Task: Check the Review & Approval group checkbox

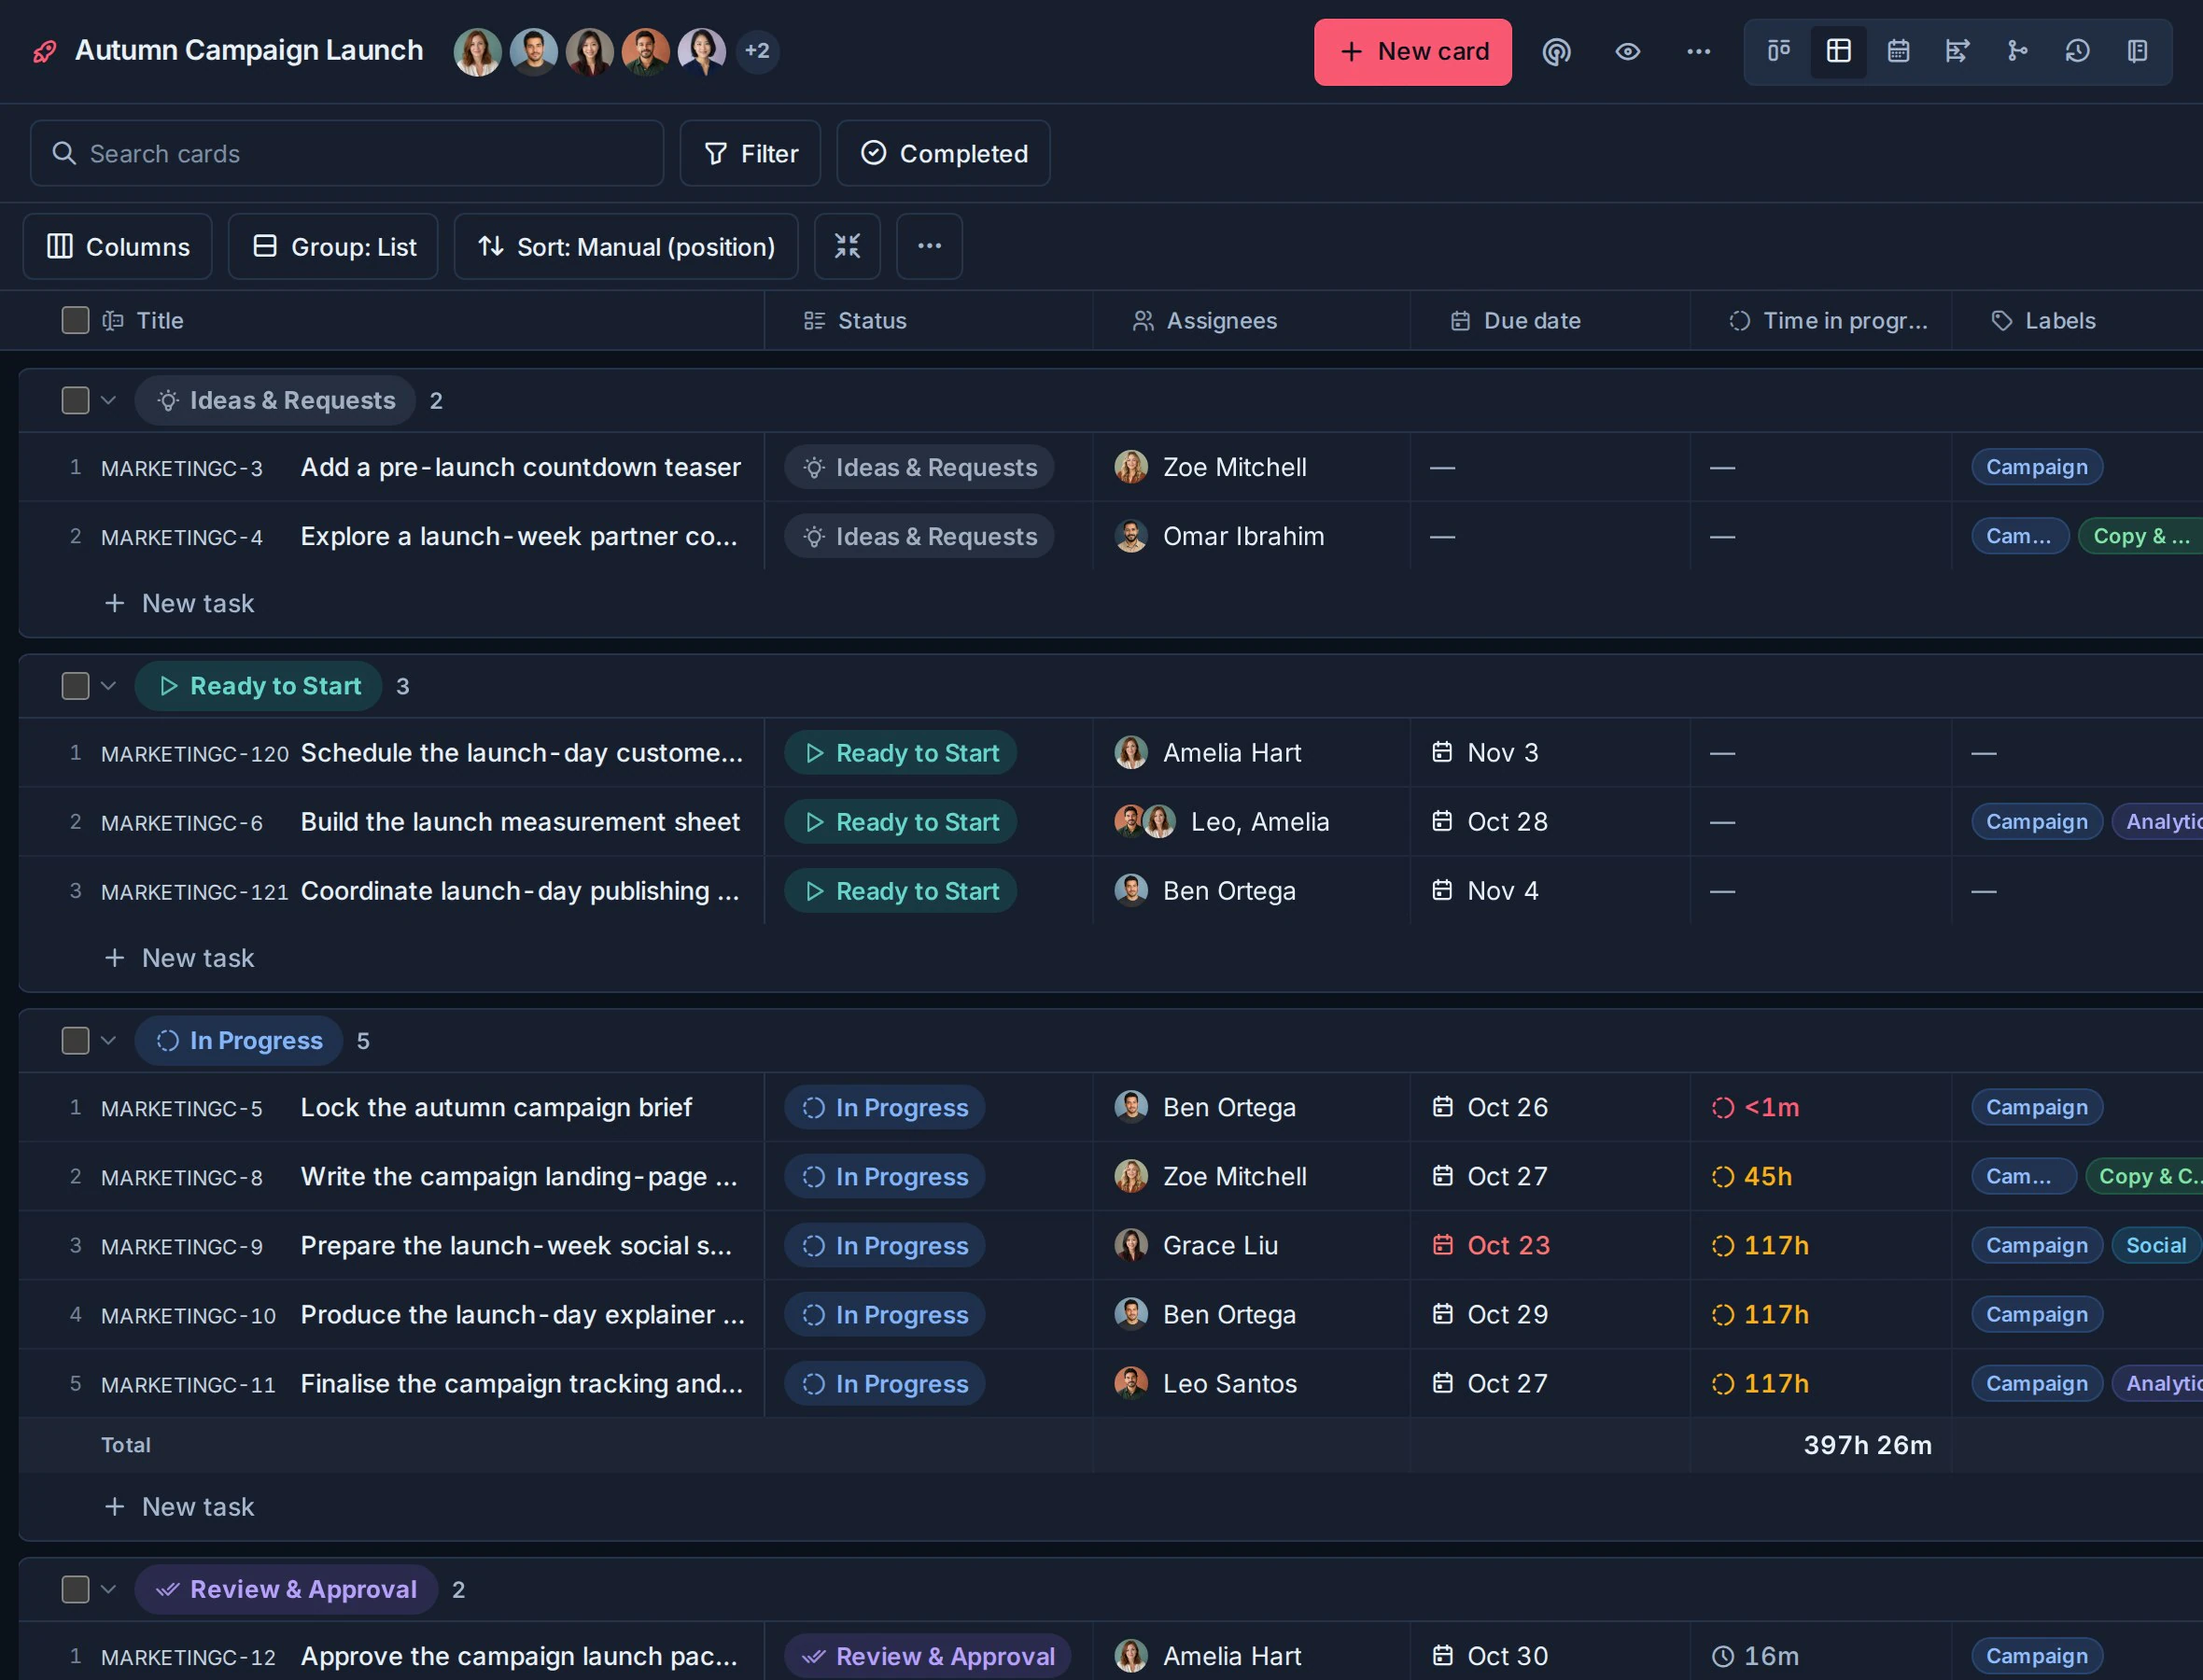Action: (x=75, y=1590)
